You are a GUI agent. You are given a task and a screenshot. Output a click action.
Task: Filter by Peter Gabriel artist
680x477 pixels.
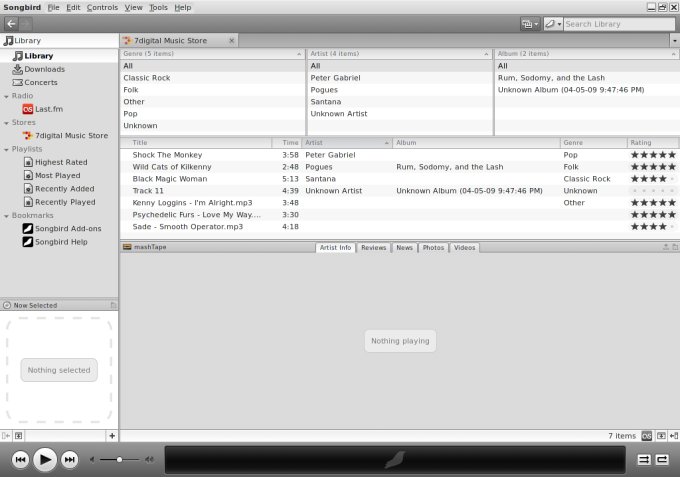(335, 78)
